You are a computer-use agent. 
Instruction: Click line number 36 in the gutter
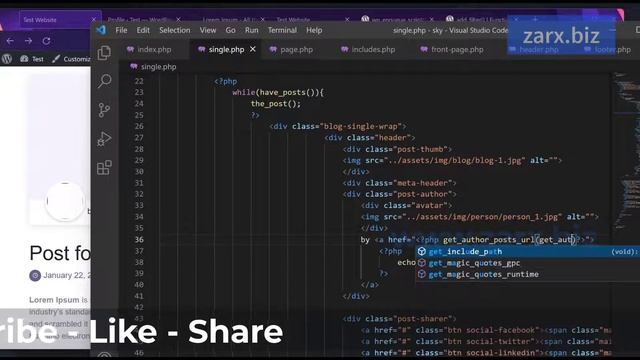click(139, 240)
